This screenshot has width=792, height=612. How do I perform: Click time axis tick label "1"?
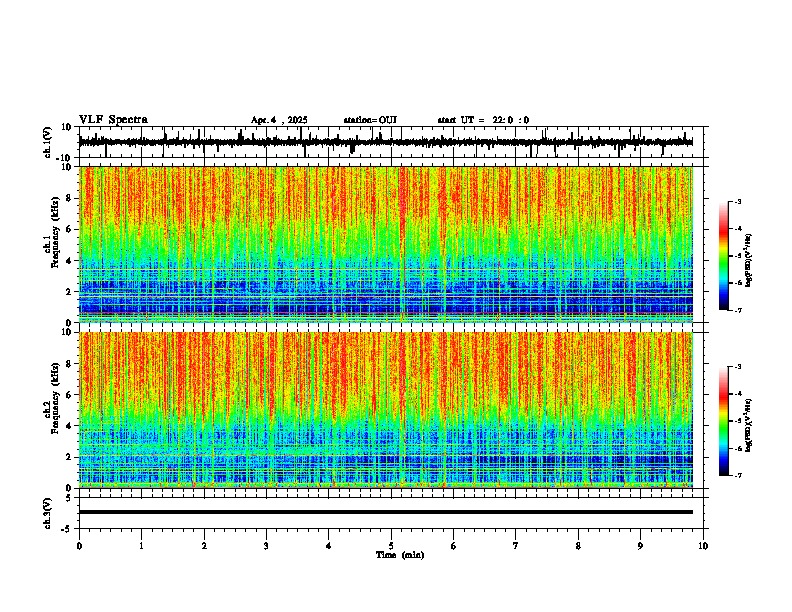coord(141,546)
